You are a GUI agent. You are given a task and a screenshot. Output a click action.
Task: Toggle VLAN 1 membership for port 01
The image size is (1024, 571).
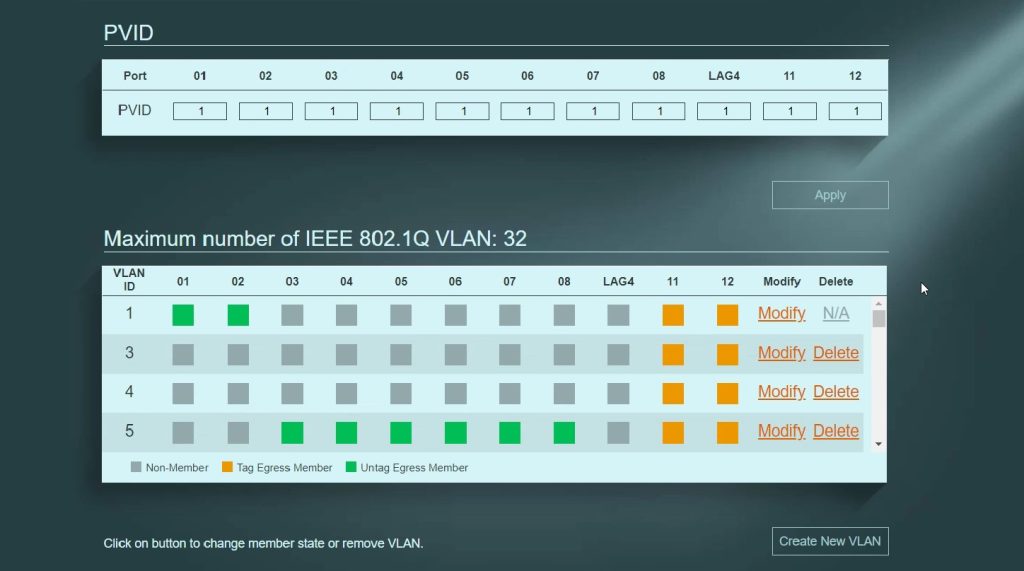coord(183,315)
